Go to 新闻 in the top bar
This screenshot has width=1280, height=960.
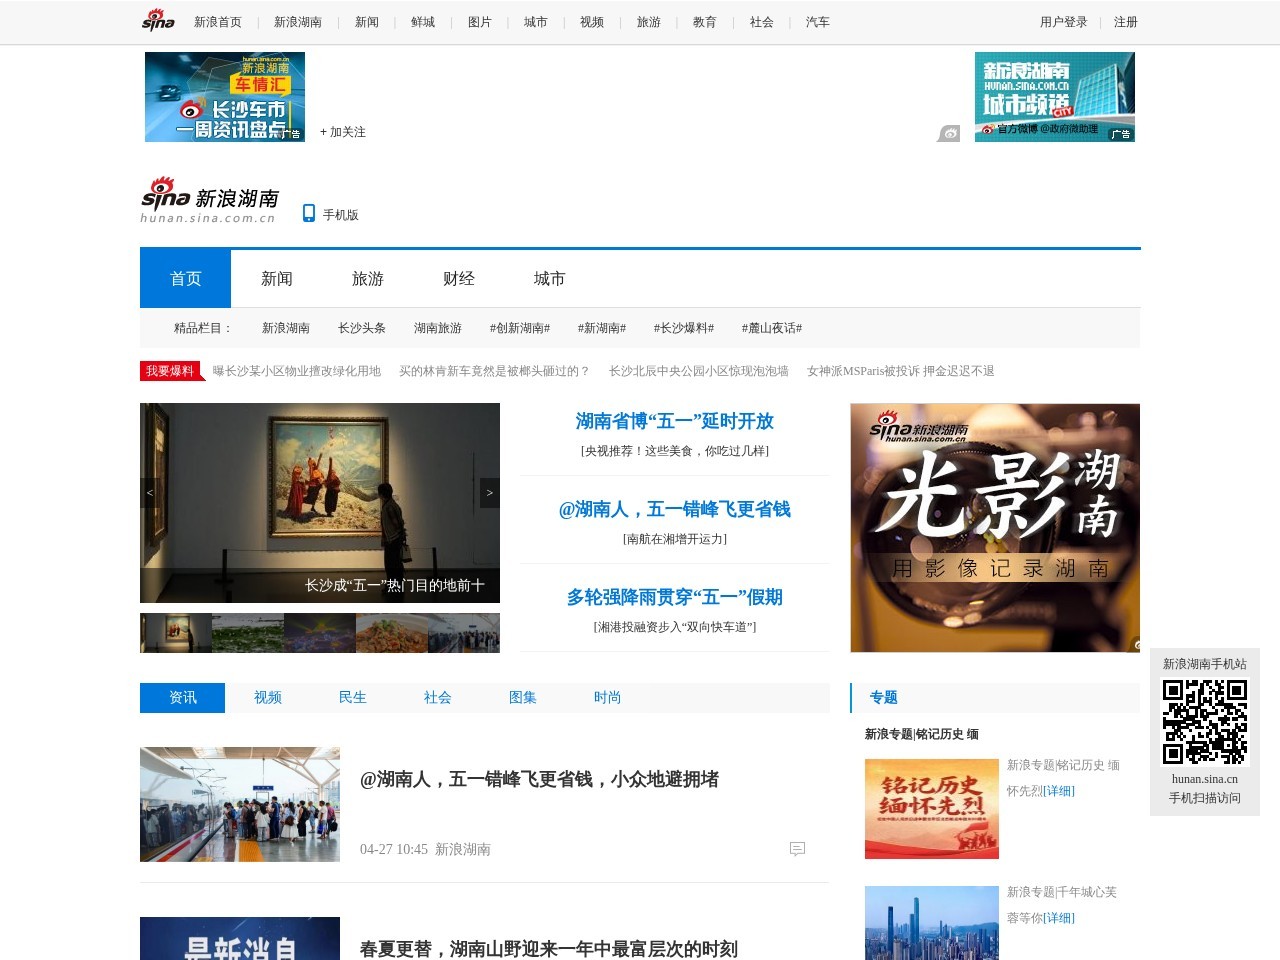click(367, 22)
